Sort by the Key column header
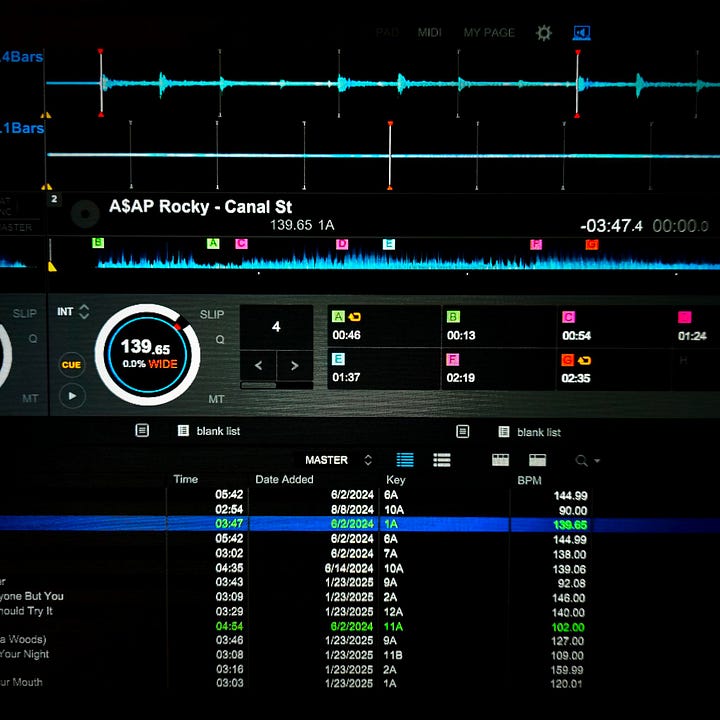Viewport: 720px width, 720px height. (x=395, y=480)
